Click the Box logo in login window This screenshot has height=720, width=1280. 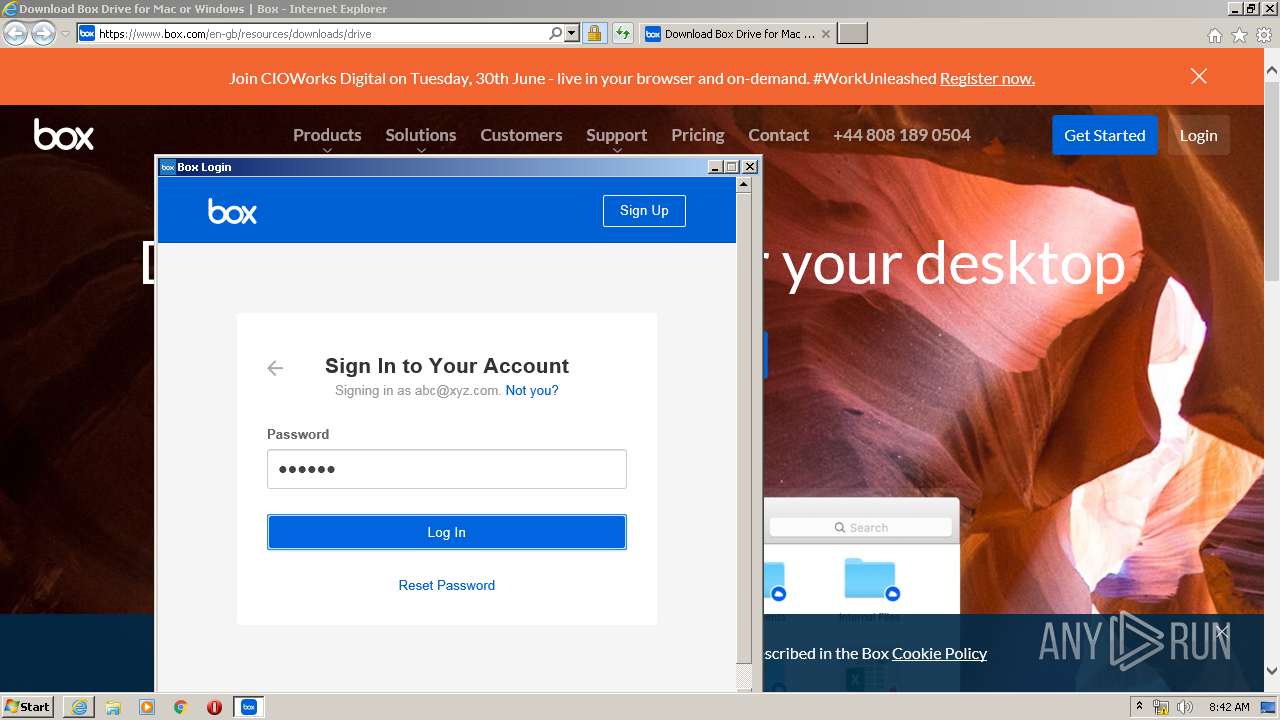click(232, 211)
